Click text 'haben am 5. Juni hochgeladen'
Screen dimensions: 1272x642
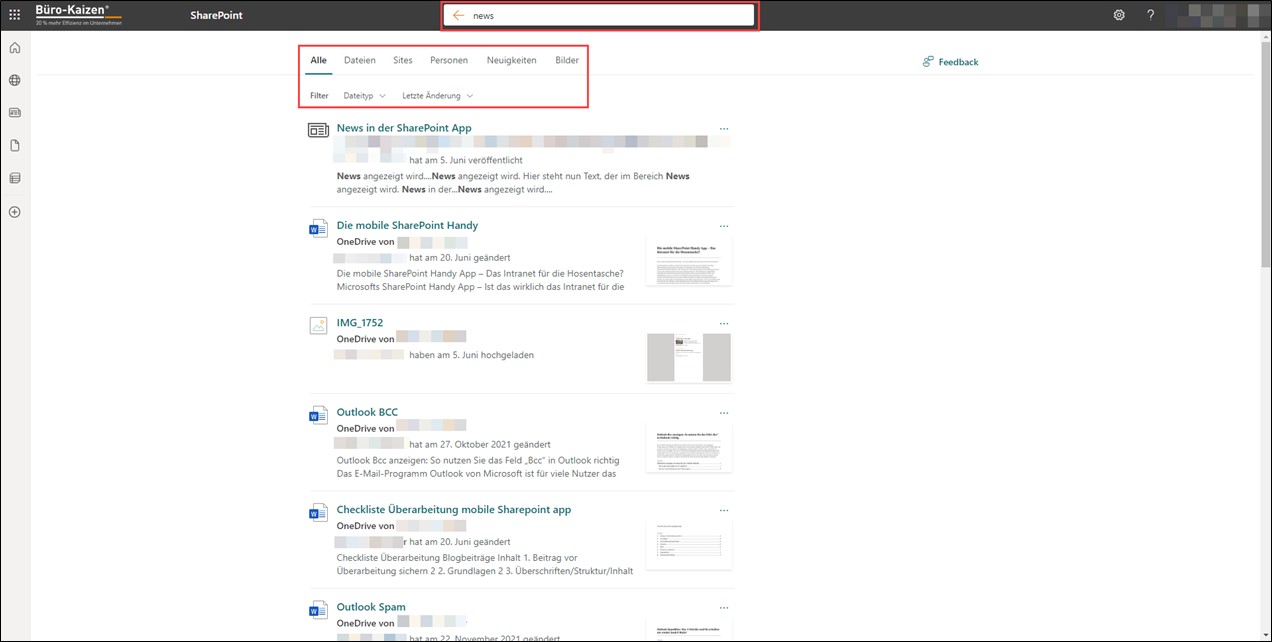pos(471,355)
